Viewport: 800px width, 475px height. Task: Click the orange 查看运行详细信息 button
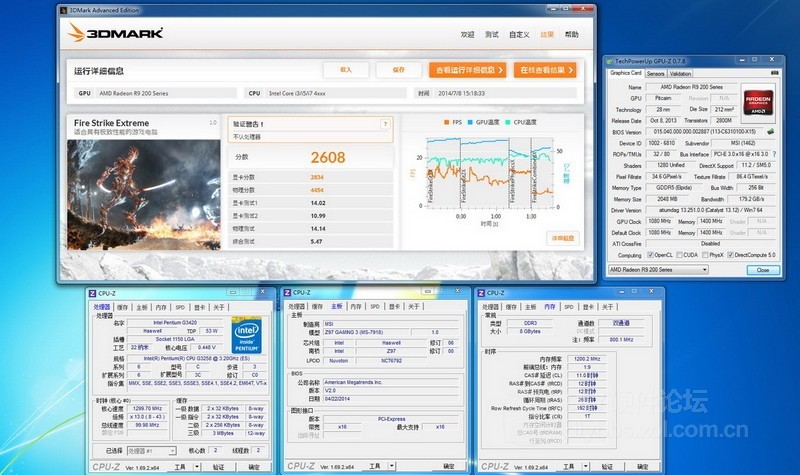click(467, 70)
